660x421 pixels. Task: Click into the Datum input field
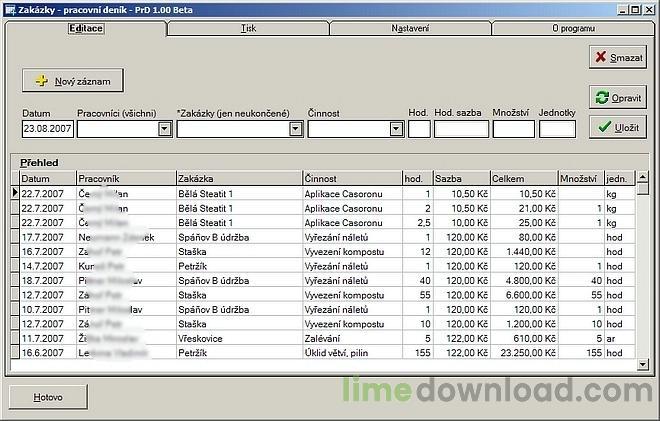click(46, 129)
